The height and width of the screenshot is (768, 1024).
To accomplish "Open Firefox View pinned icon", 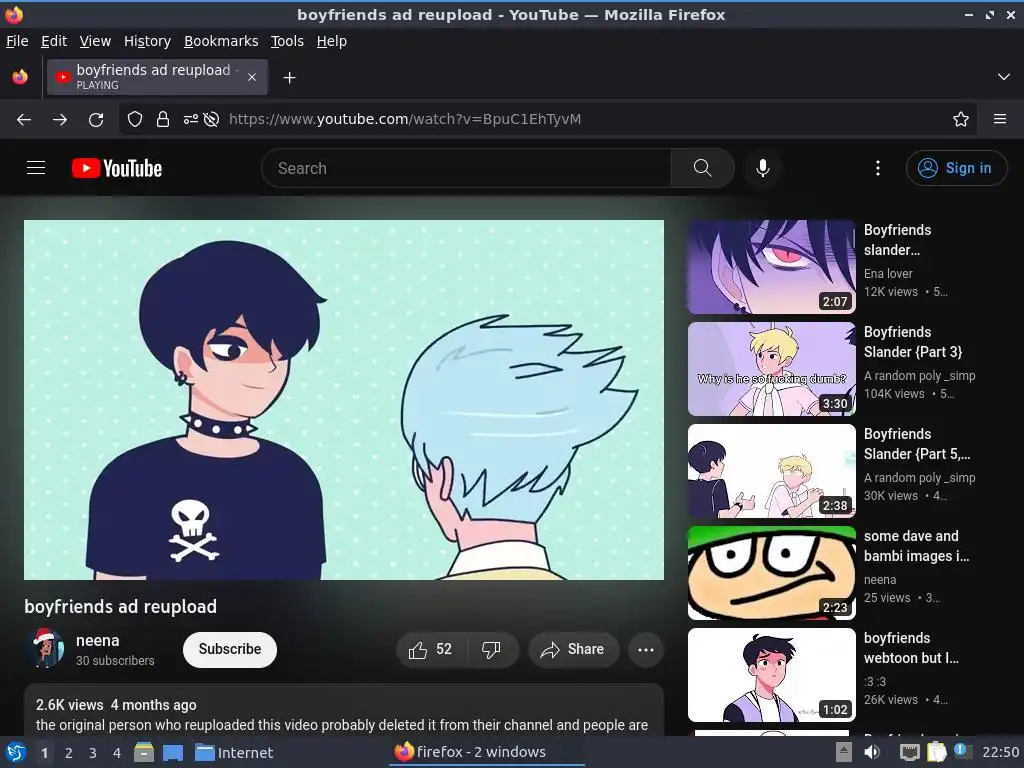I will pos(20,77).
